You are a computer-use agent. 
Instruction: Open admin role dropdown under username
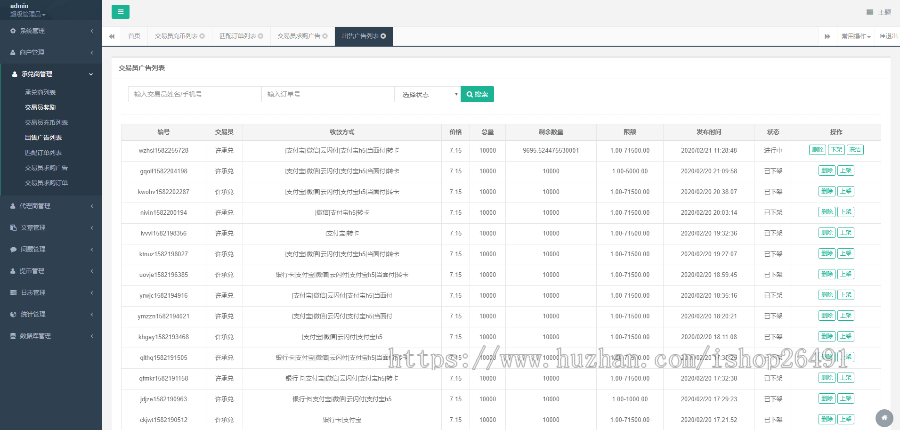point(28,14)
